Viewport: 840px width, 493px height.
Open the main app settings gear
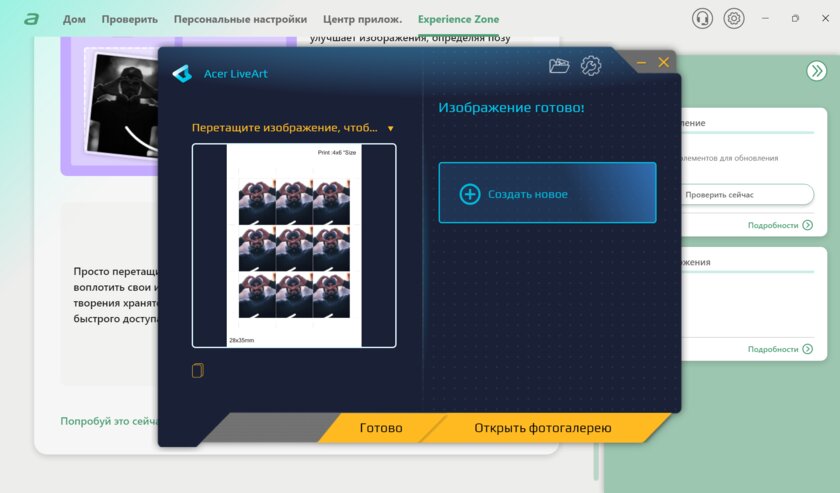coord(734,19)
